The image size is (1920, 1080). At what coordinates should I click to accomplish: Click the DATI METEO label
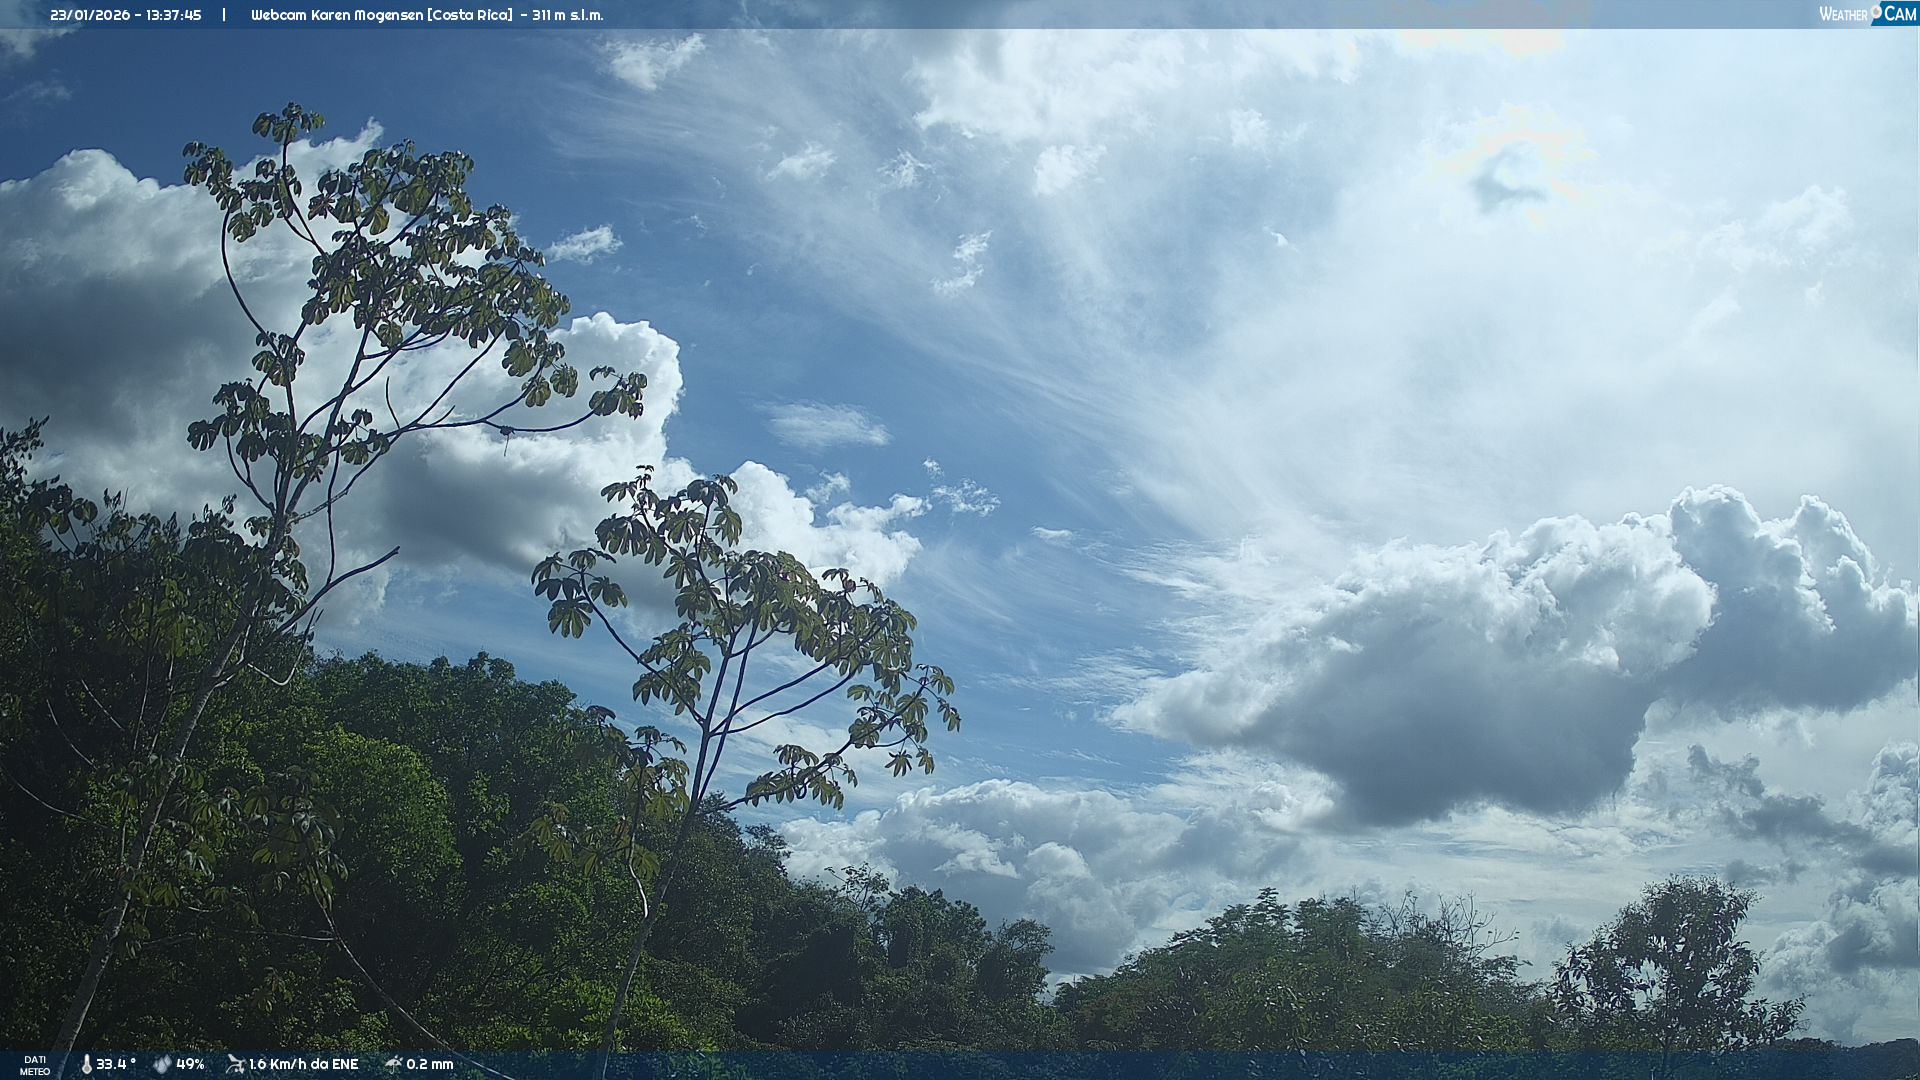[35, 1065]
